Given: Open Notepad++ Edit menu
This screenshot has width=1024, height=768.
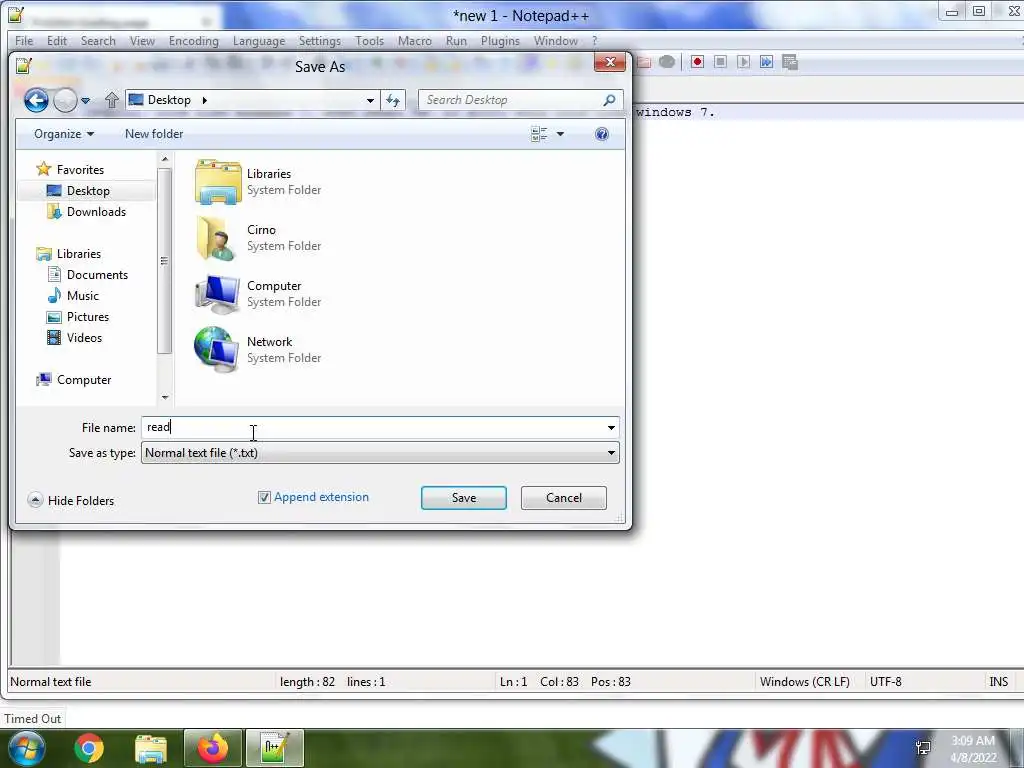Looking at the screenshot, I should [57, 40].
